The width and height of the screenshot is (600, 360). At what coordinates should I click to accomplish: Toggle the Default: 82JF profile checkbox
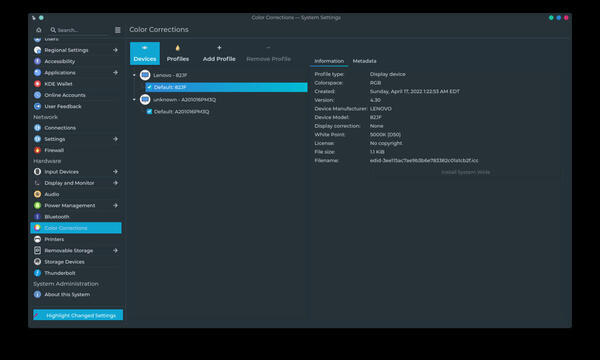click(149, 87)
